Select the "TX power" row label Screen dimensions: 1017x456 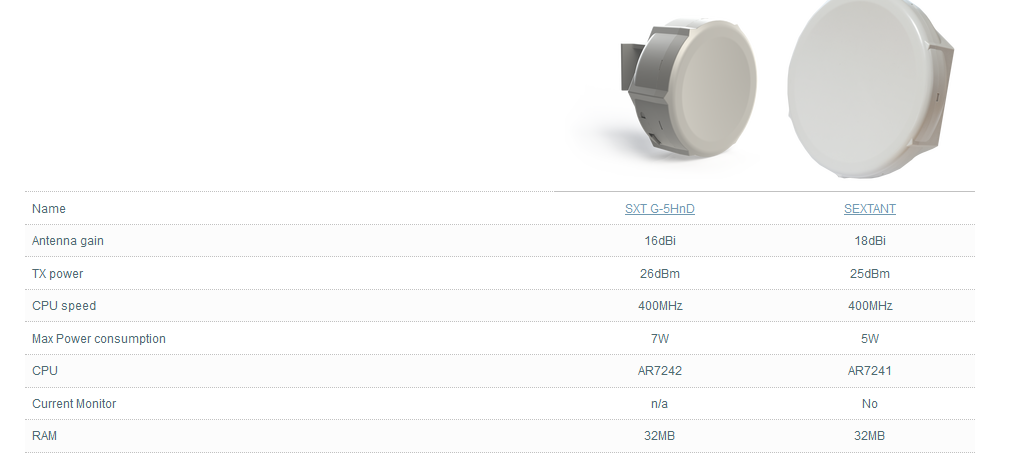point(58,274)
